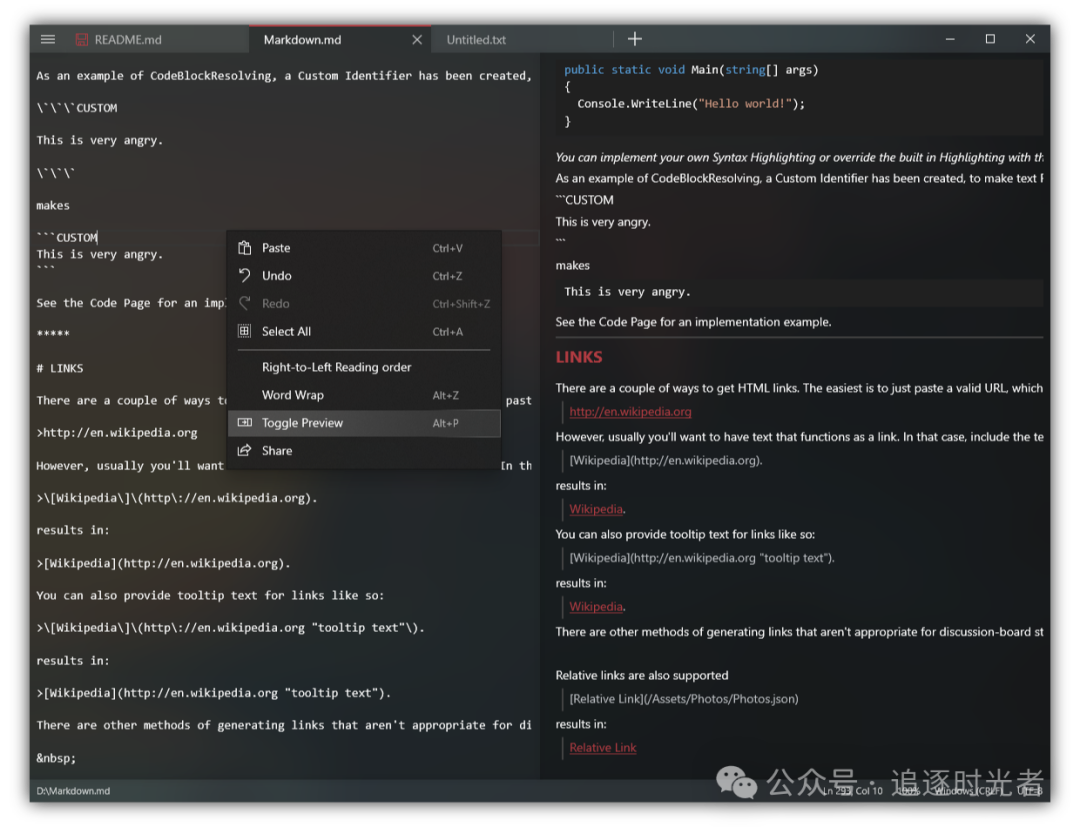Toggle Word Wrap from context menu
This screenshot has width=1080, height=827.
pos(364,395)
